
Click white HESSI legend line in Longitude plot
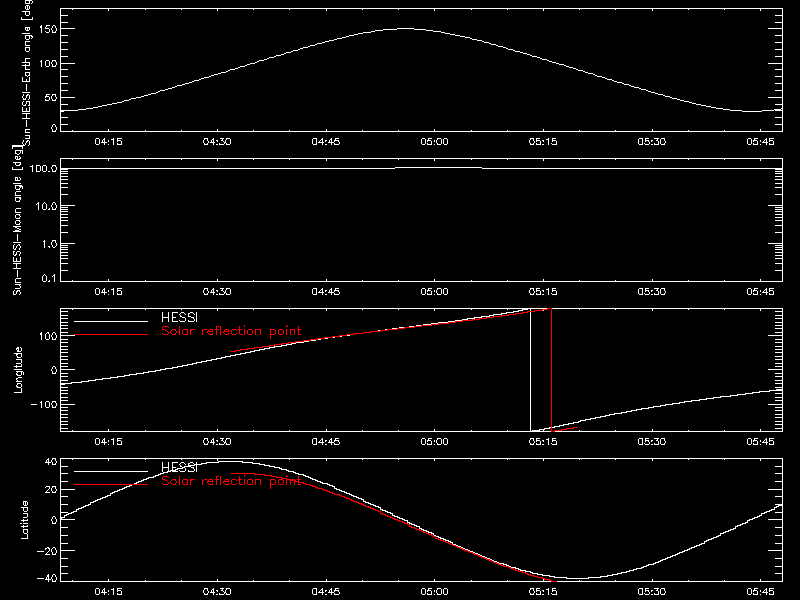tap(111, 321)
